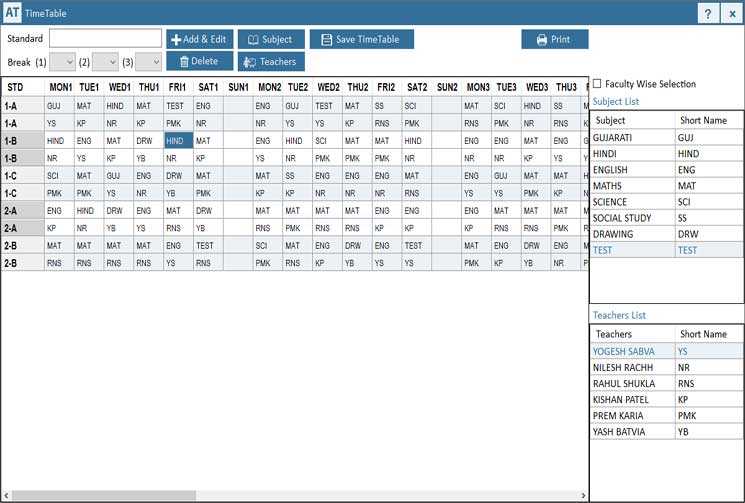745x503 pixels.
Task: Click the STD column header
Action: (16, 87)
